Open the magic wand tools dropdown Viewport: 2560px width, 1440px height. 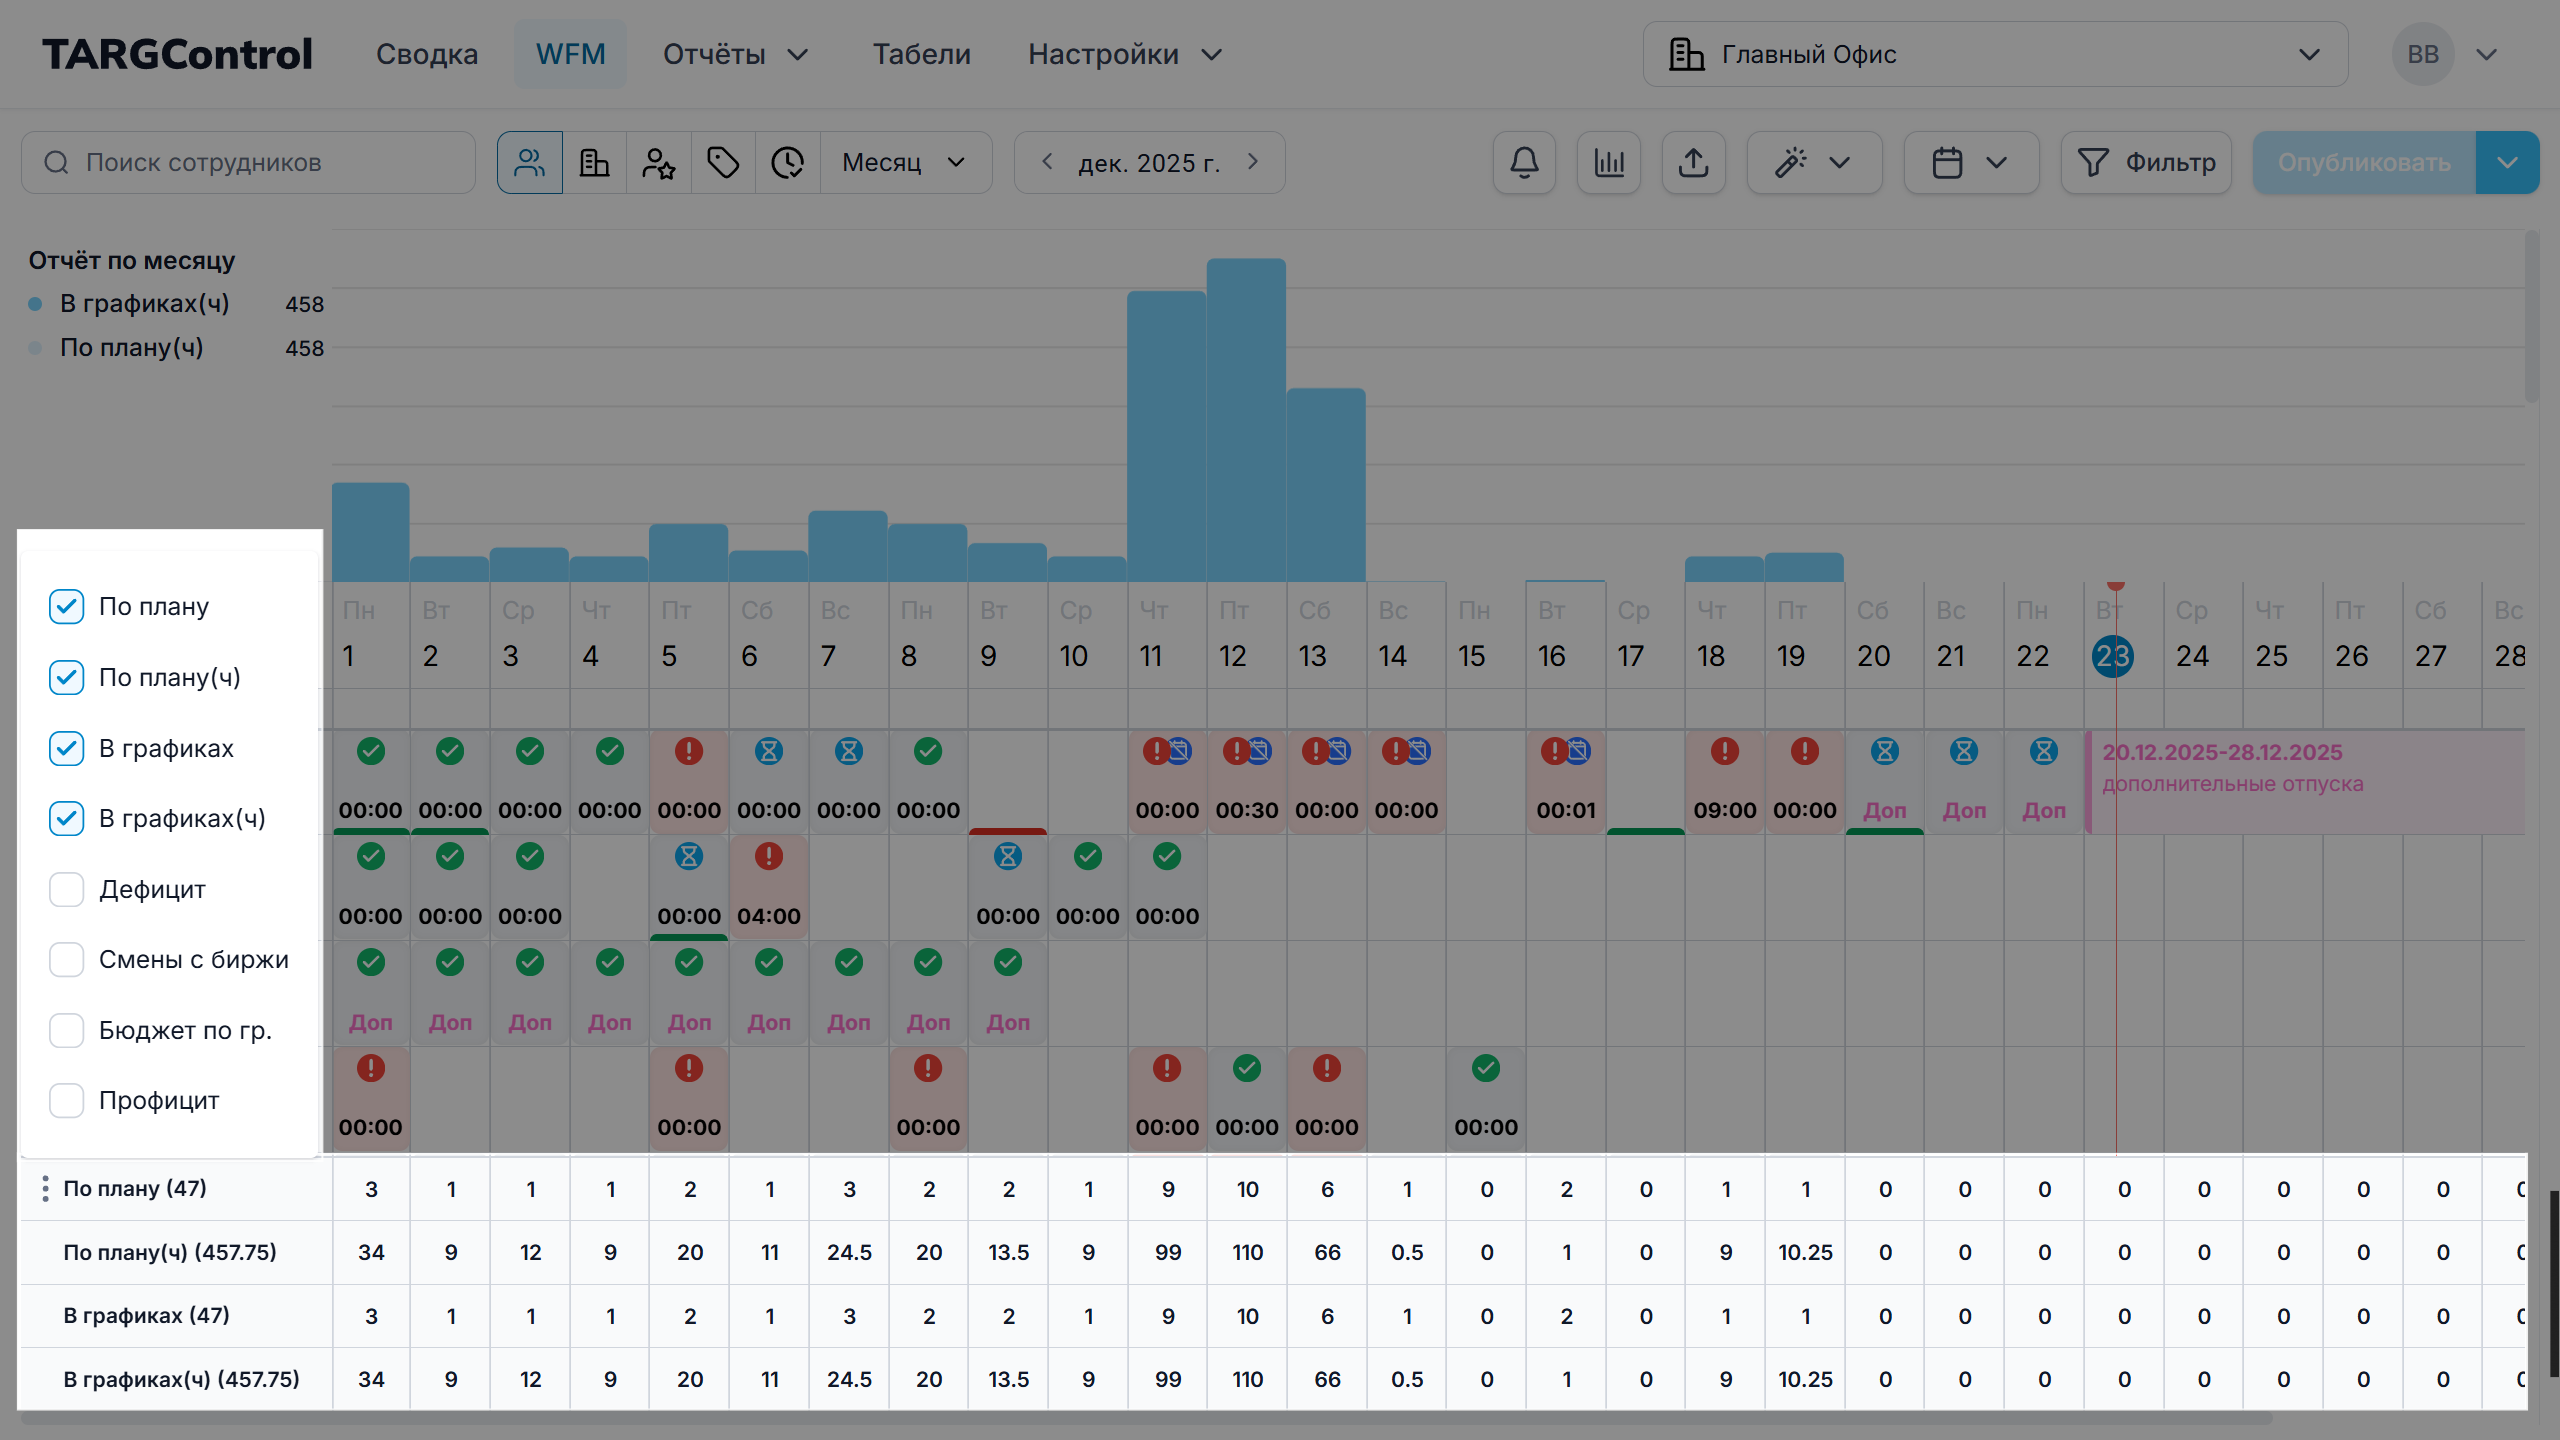click(1813, 162)
